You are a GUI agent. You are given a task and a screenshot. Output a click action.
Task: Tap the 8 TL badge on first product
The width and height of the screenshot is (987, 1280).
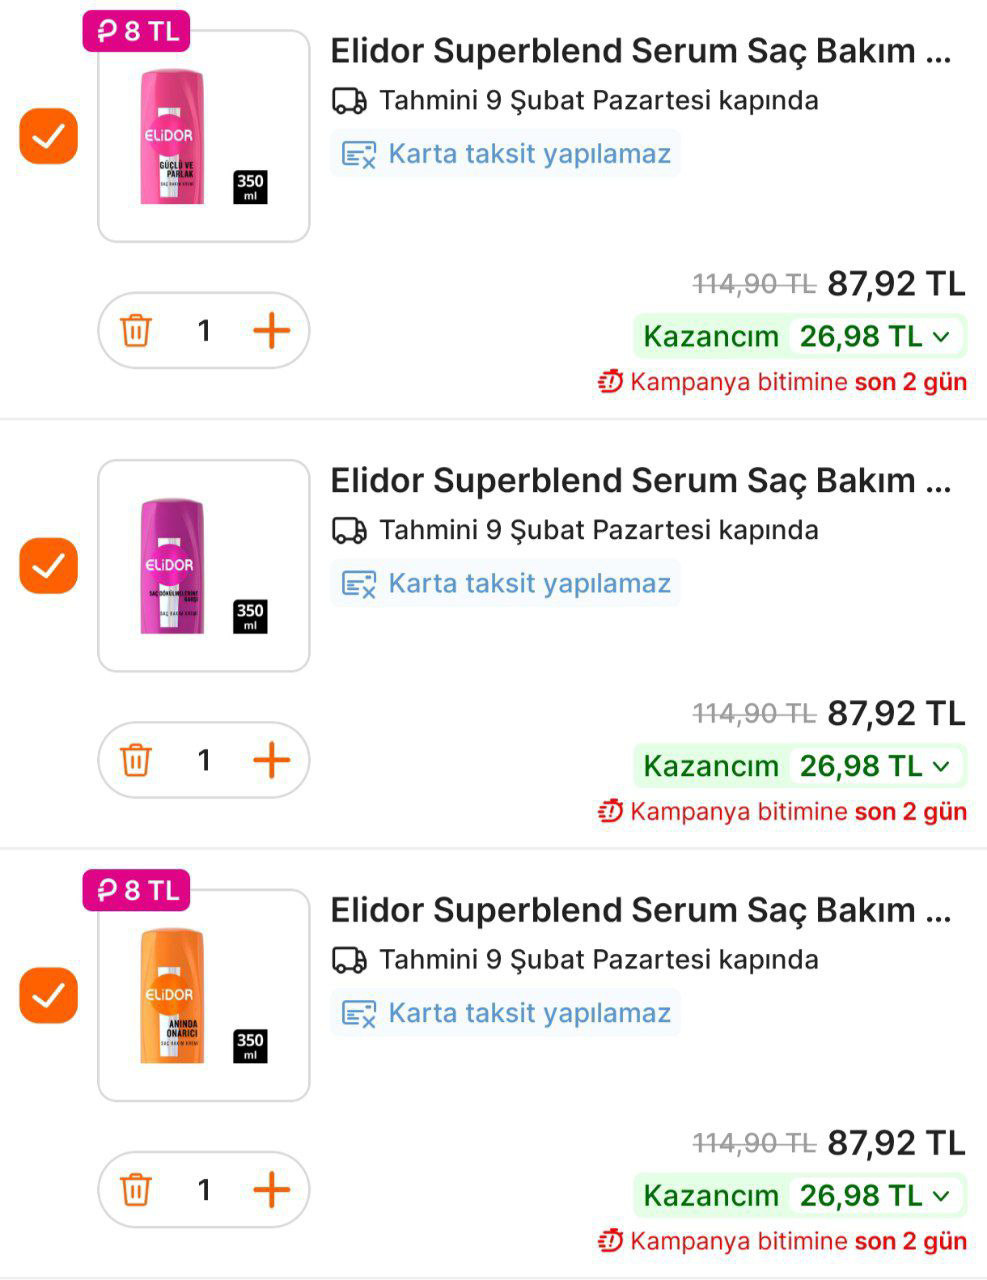137,31
